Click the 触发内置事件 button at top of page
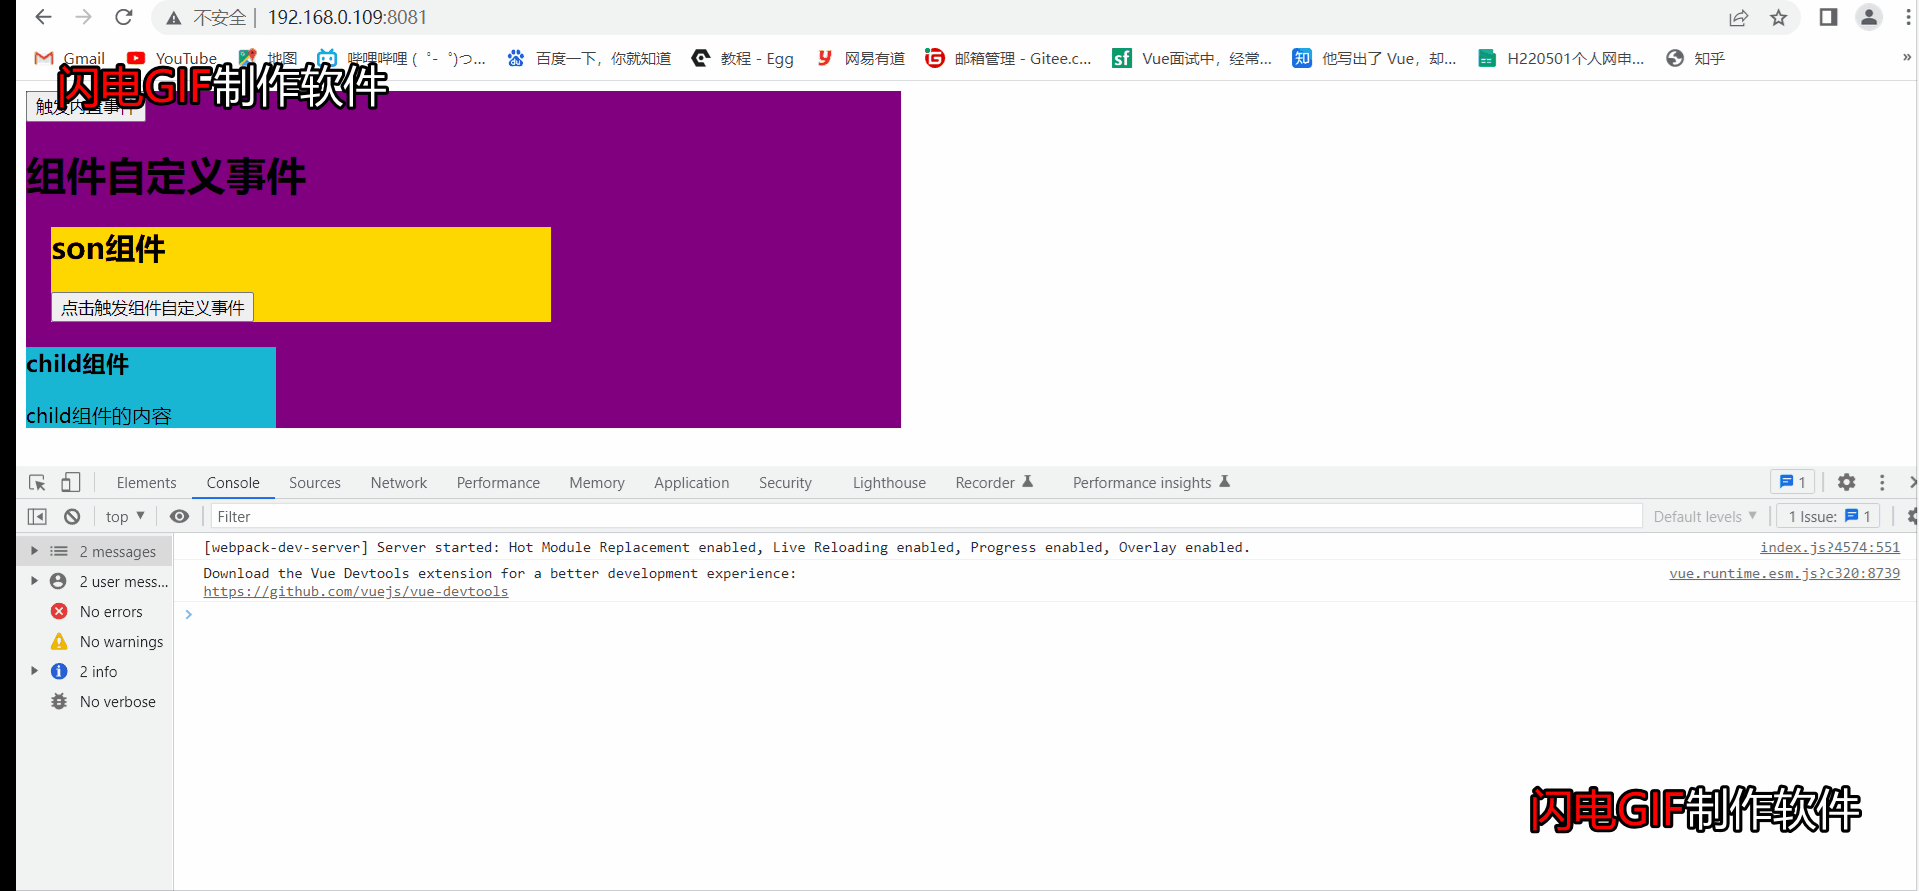Viewport: 1919px width, 891px height. click(86, 106)
